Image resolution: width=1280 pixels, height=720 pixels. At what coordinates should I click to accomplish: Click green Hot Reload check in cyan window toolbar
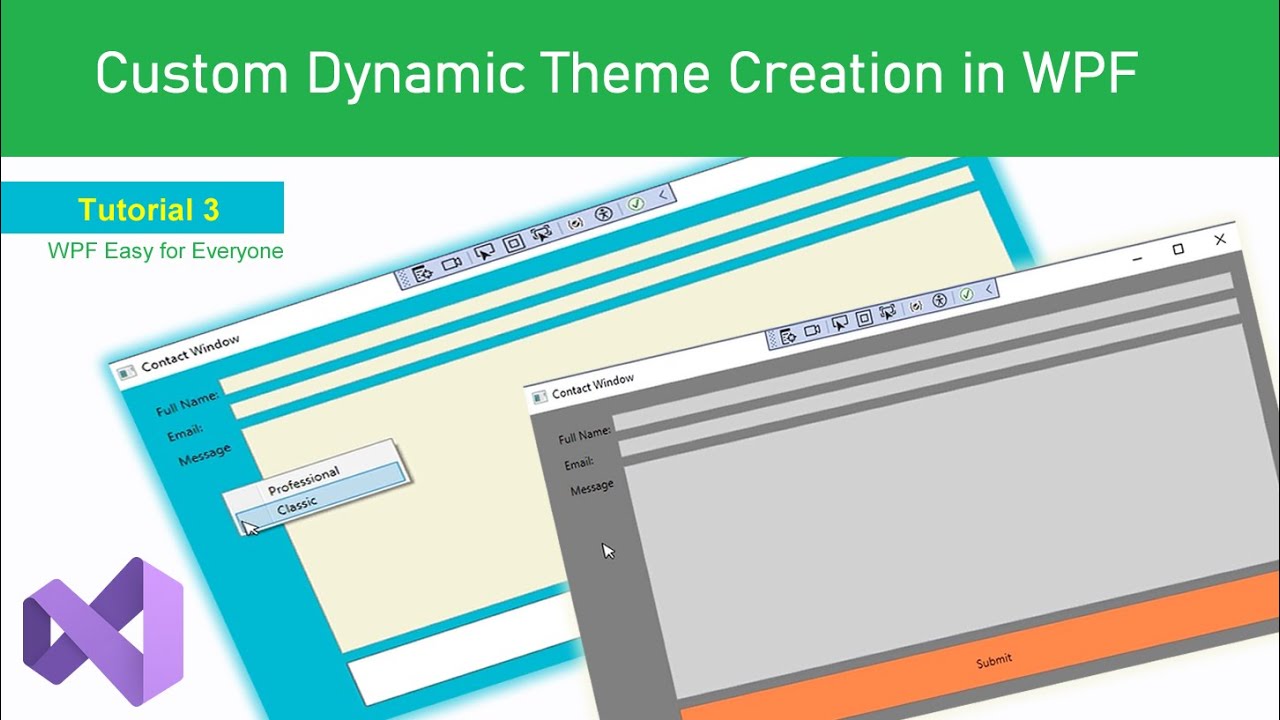635,204
